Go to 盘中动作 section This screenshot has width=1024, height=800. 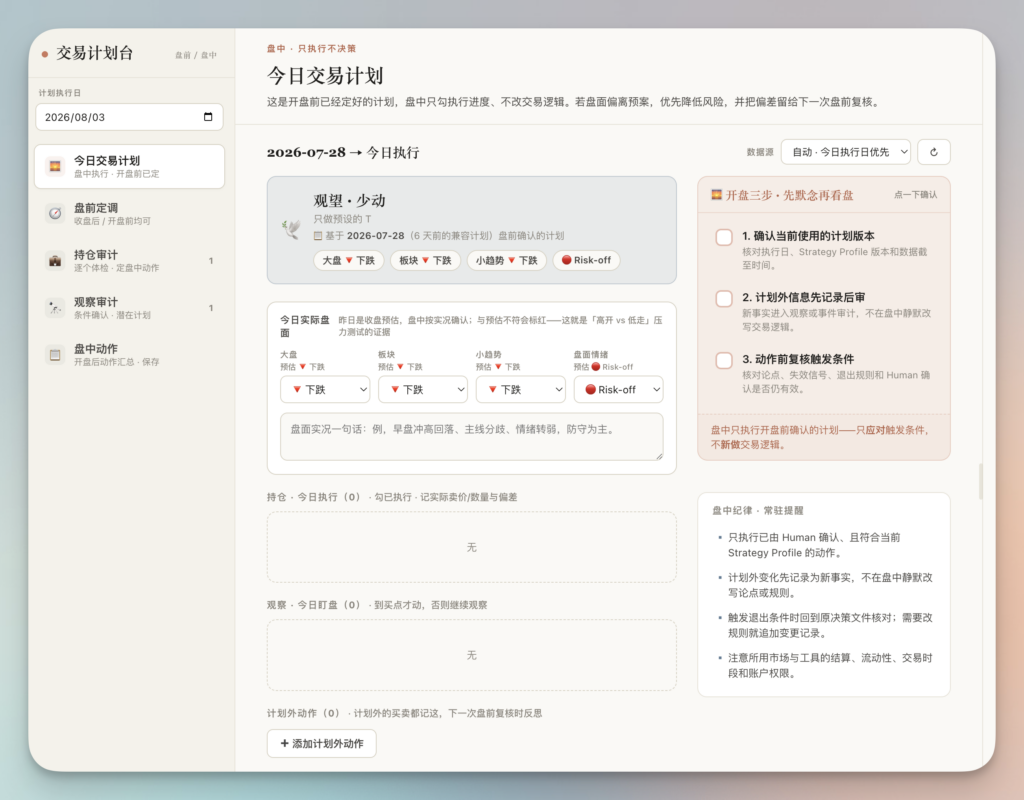click(129, 355)
